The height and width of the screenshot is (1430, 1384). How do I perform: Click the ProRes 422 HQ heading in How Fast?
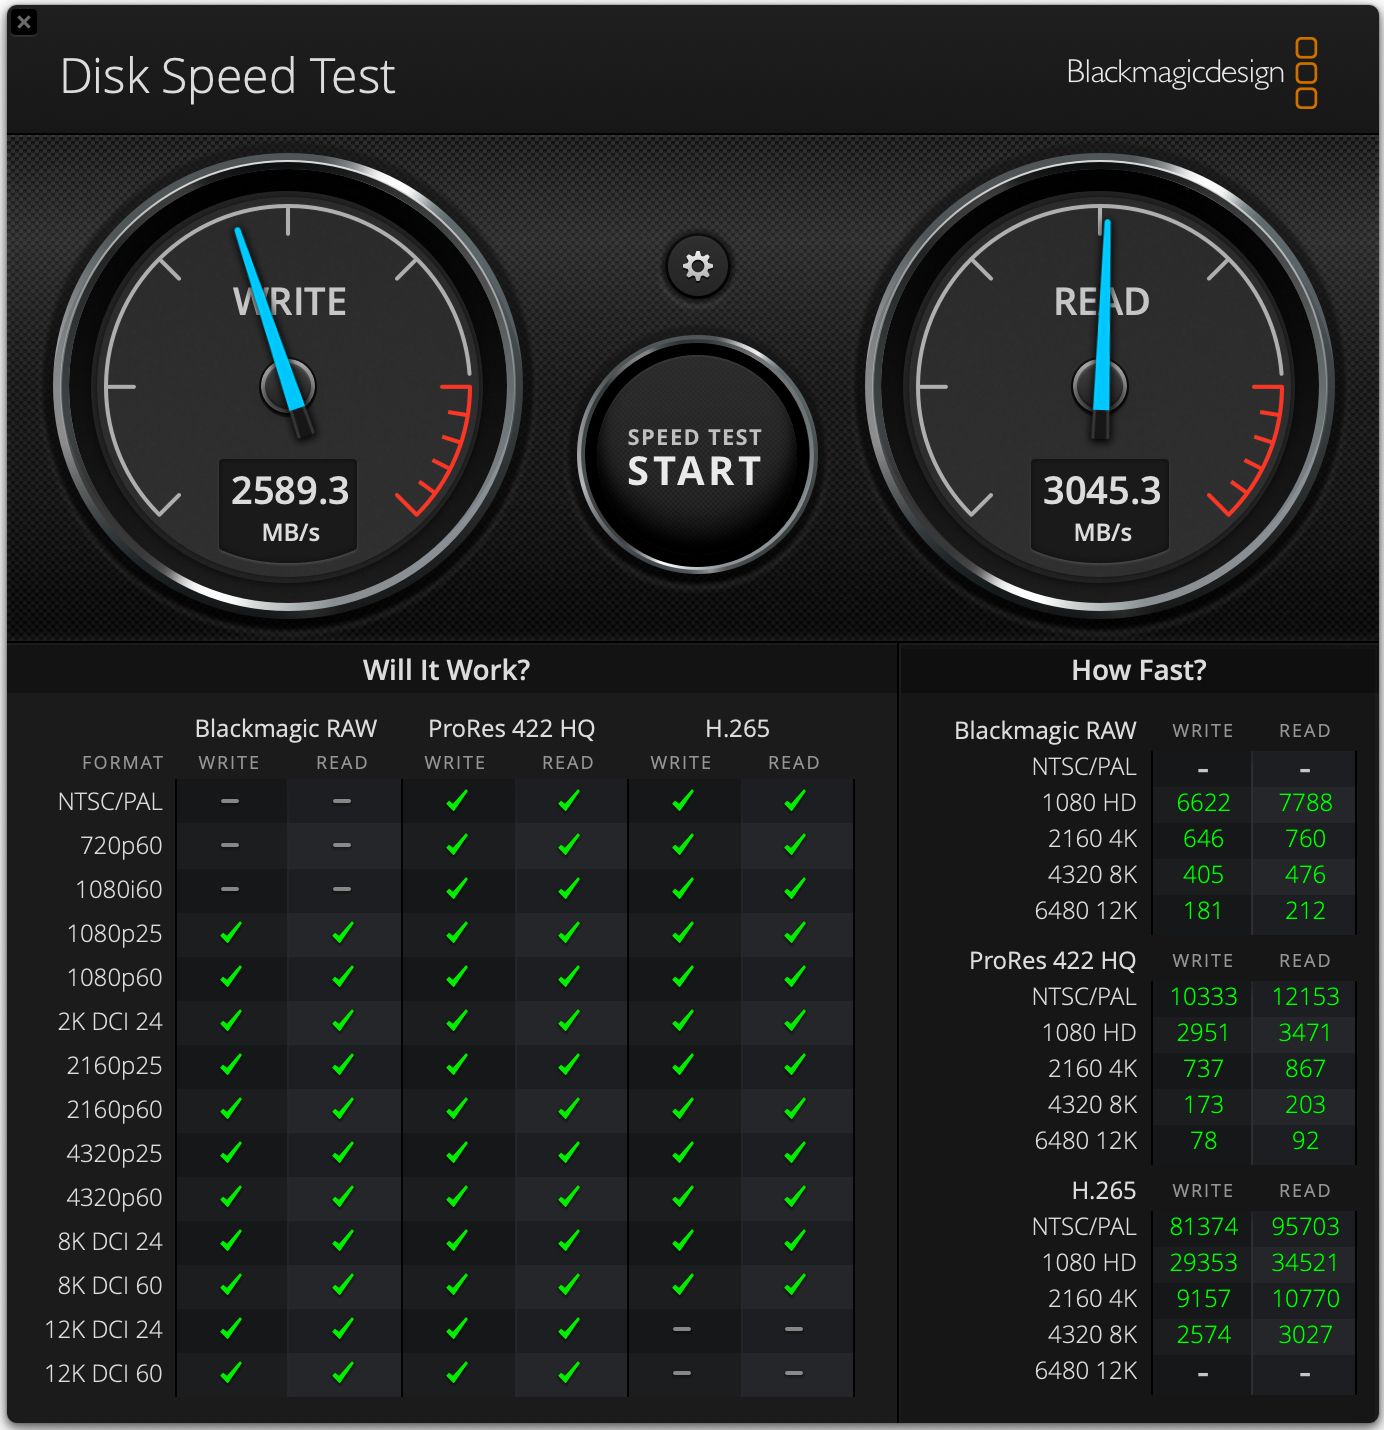(1052, 961)
